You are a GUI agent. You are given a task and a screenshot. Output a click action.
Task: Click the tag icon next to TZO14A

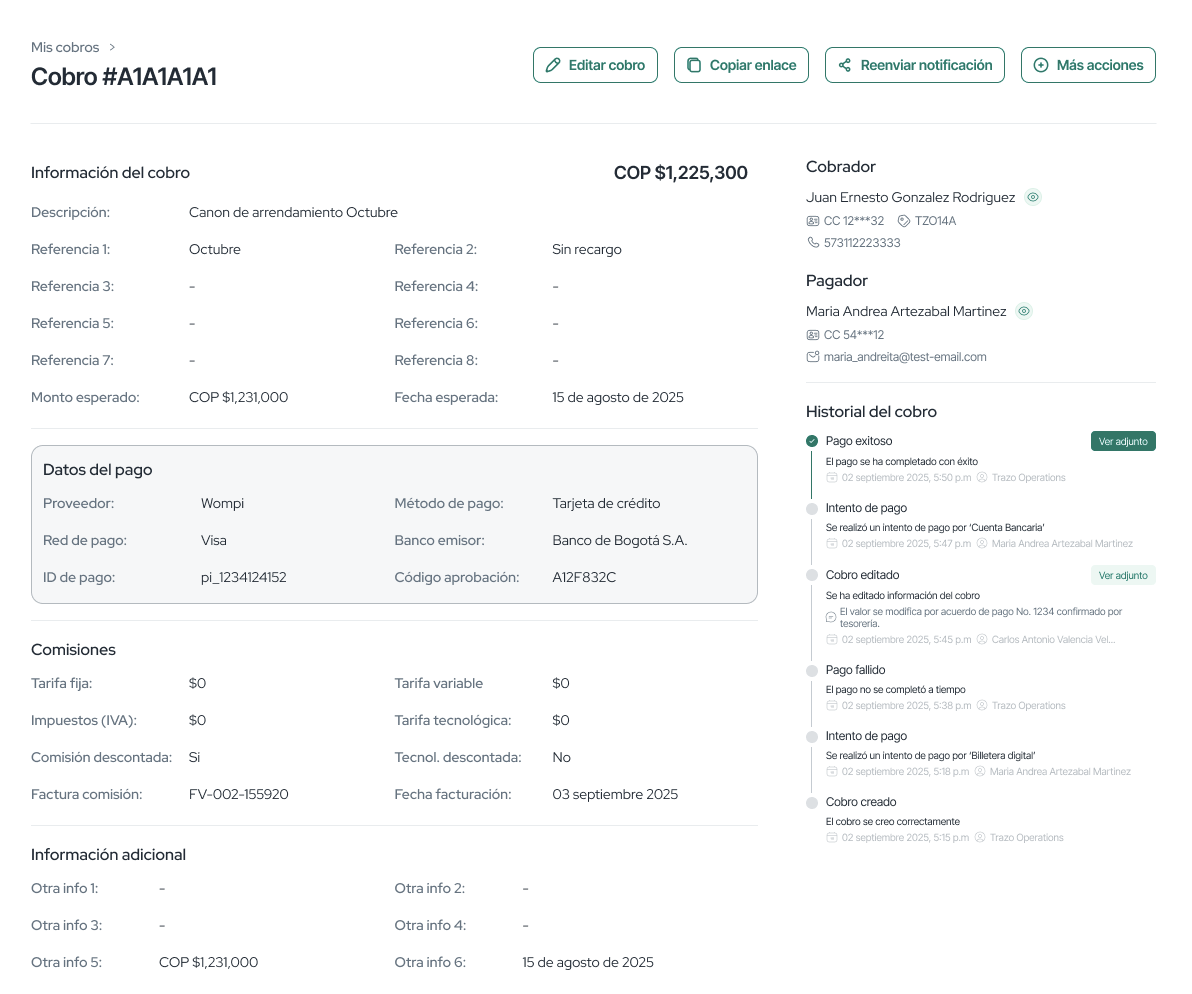[x=904, y=221]
